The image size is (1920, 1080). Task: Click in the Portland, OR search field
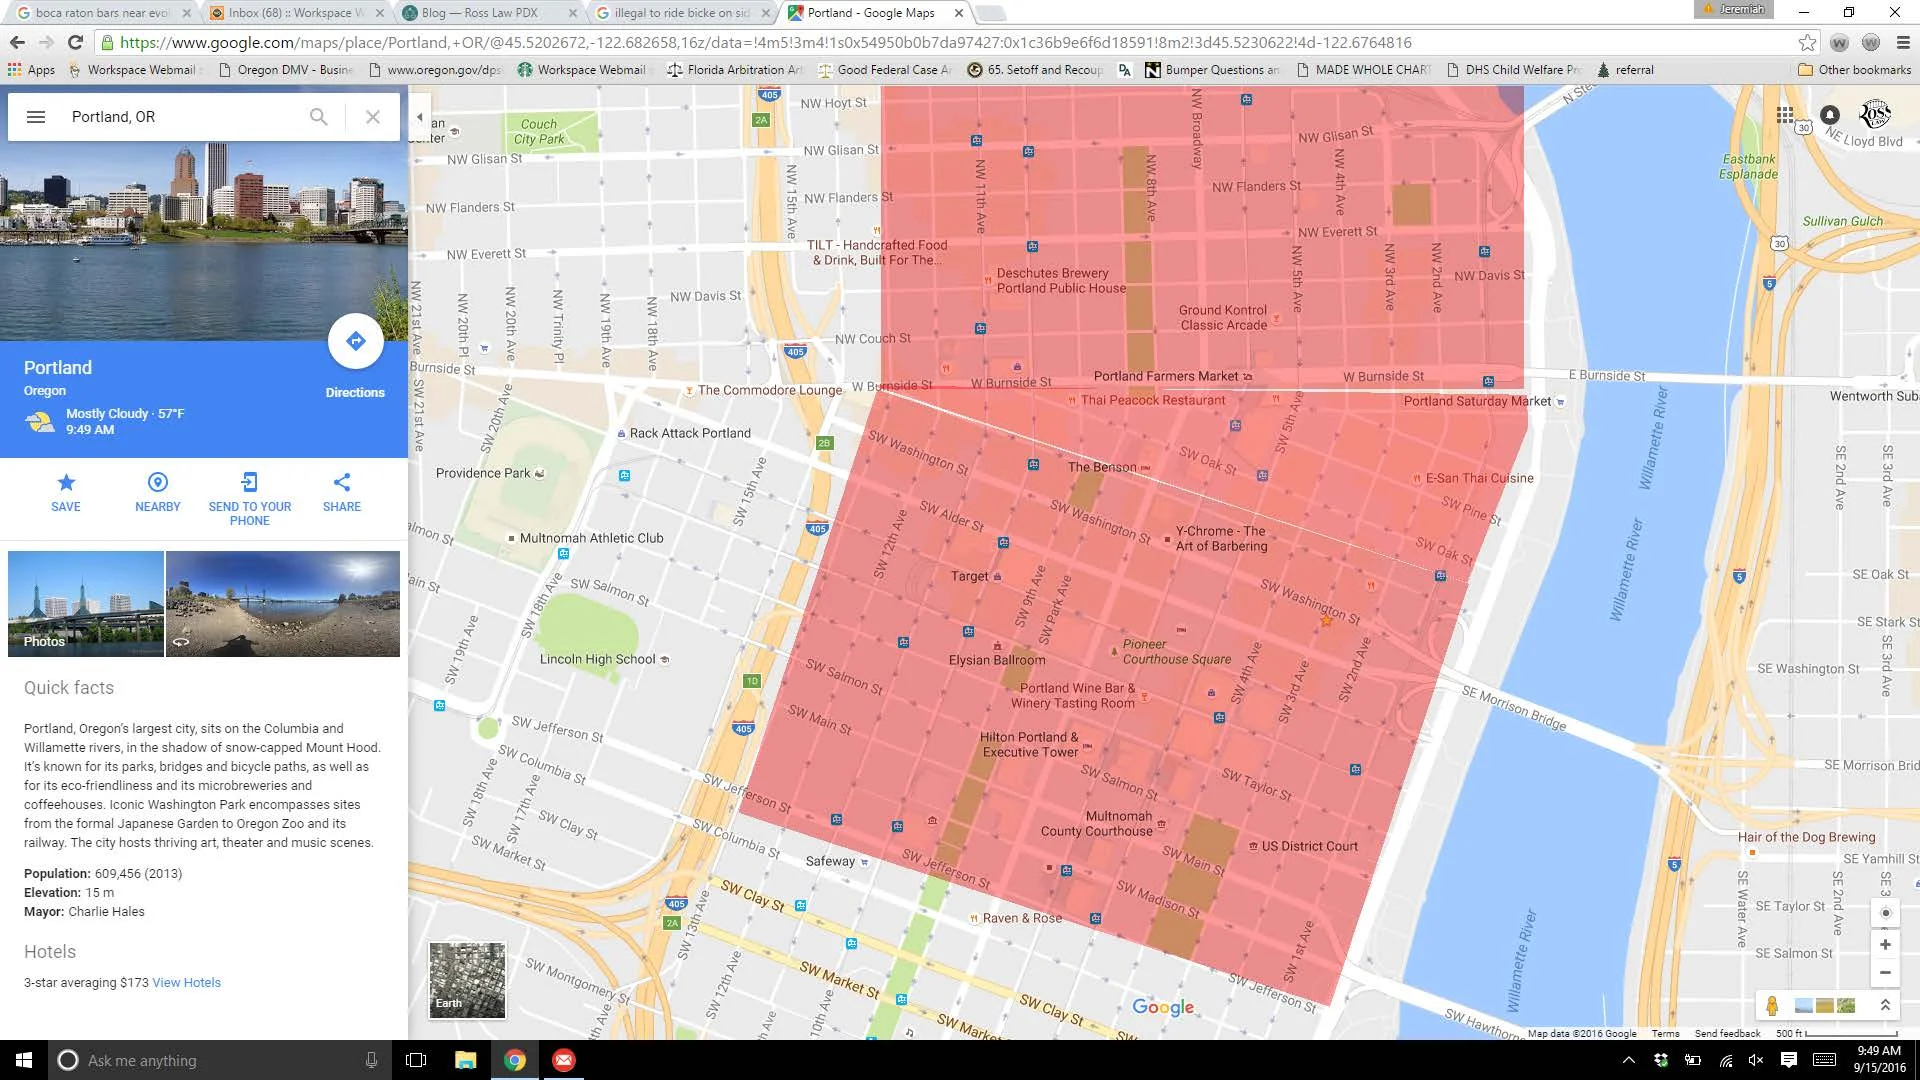[180, 117]
